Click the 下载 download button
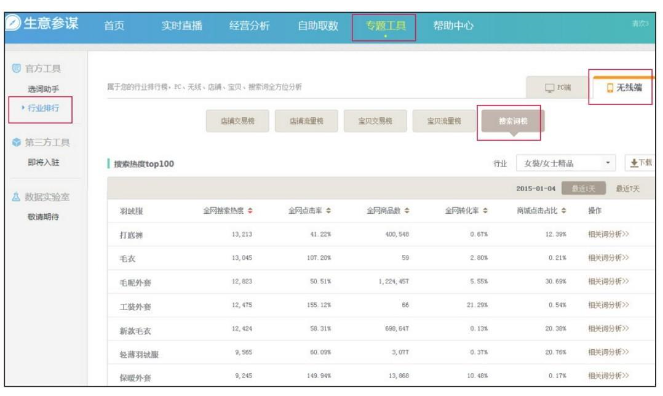This screenshot has width=663, height=396. (x=640, y=163)
